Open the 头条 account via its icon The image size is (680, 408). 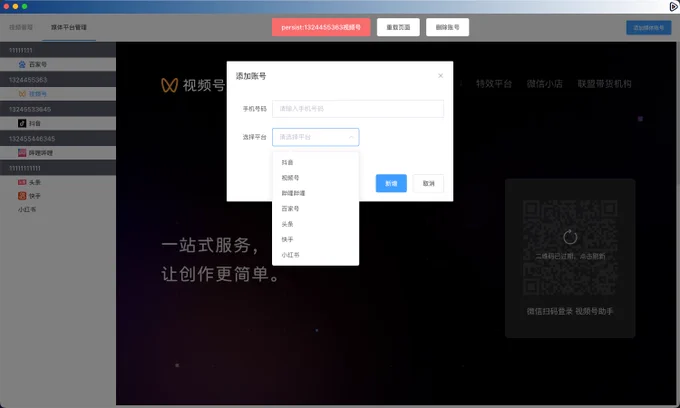[x=22, y=182]
